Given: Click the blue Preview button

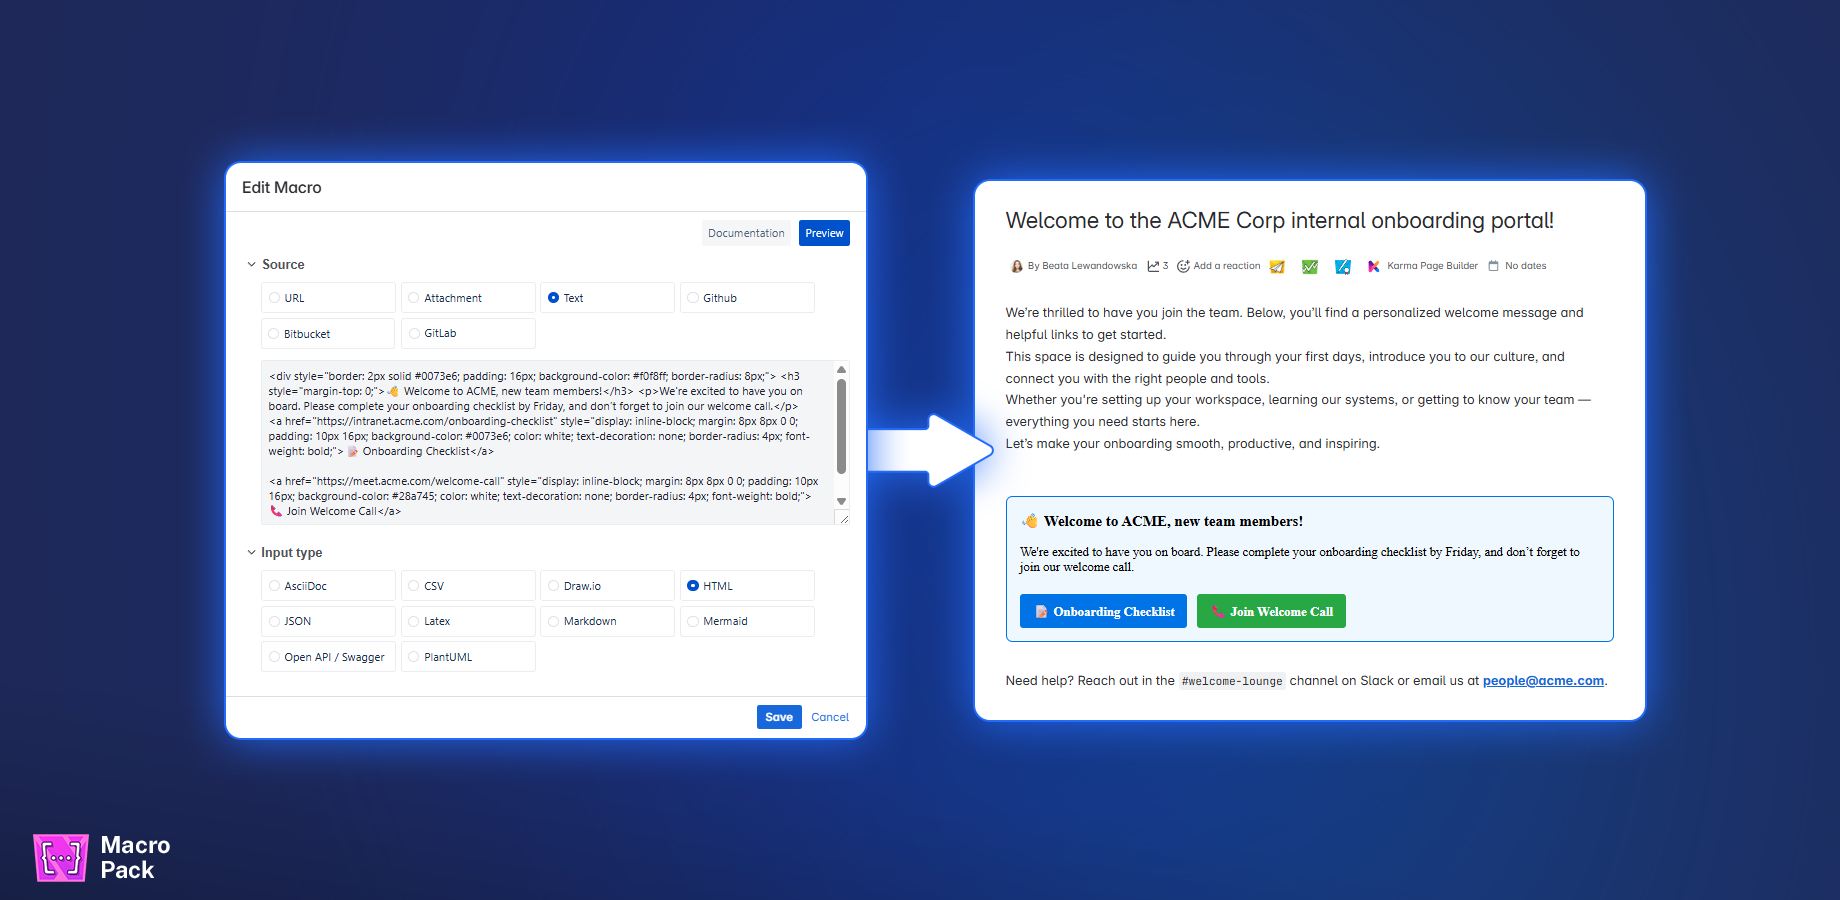Looking at the screenshot, I should 824,233.
